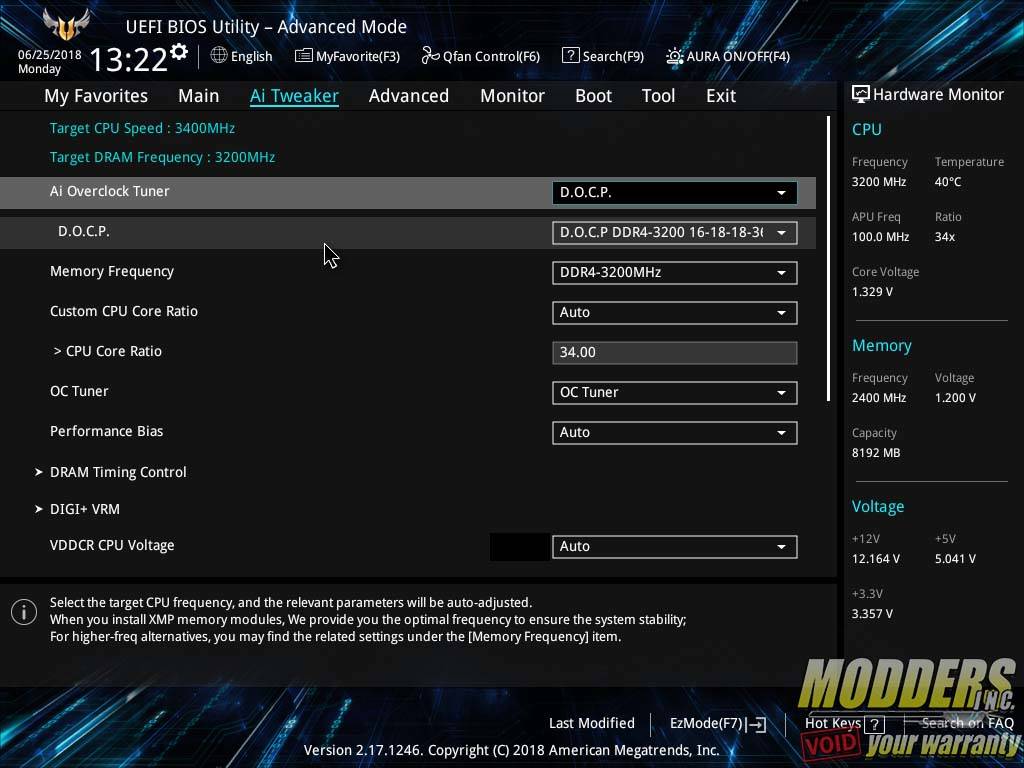Click CPU frequency value 3200 MHz
This screenshot has height=768, width=1024.
coord(879,182)
